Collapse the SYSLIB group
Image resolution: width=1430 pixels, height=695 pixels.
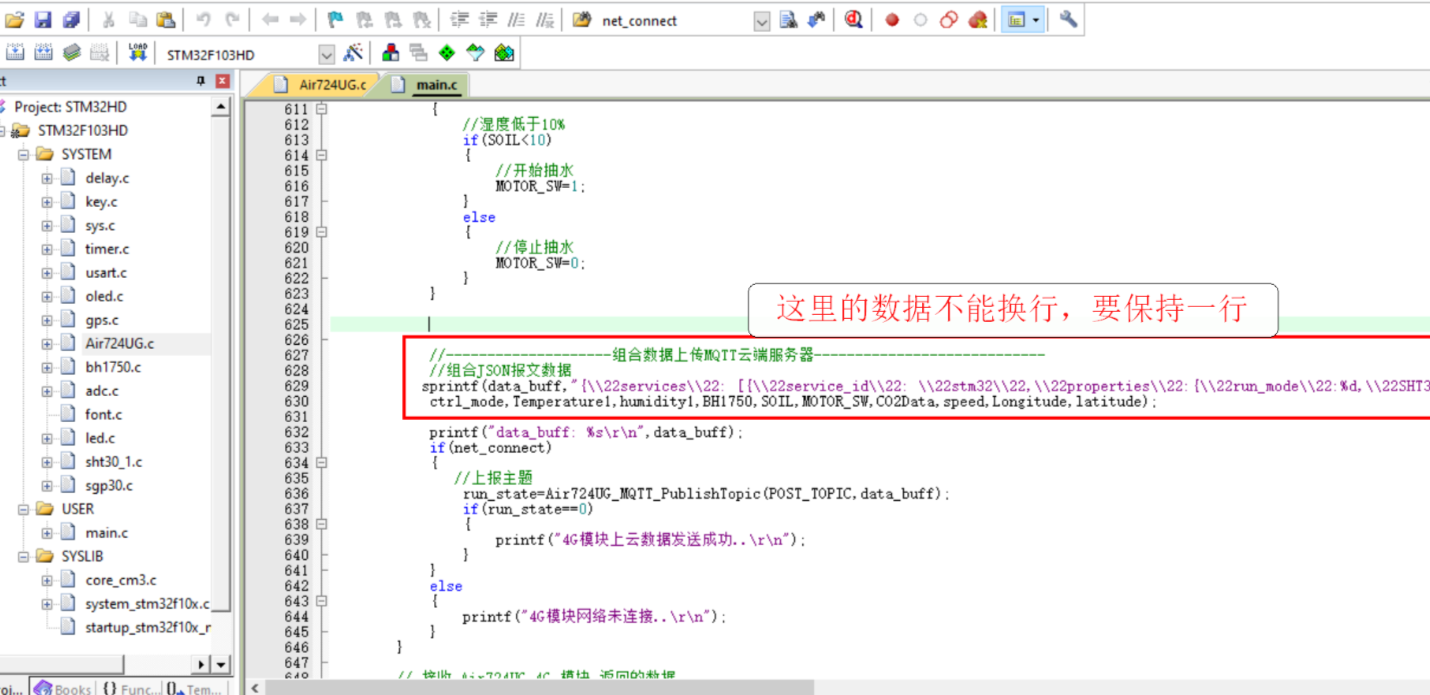(x=23, y=556)
